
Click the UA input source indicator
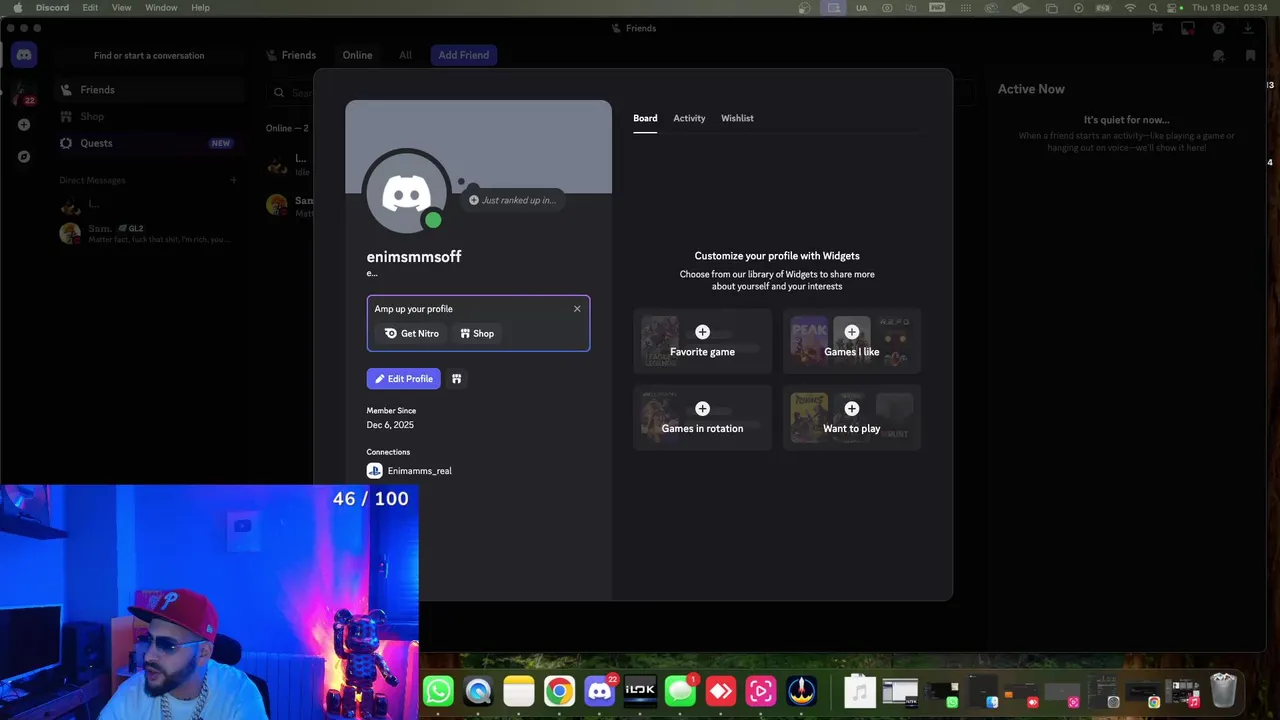coord(861,7)
